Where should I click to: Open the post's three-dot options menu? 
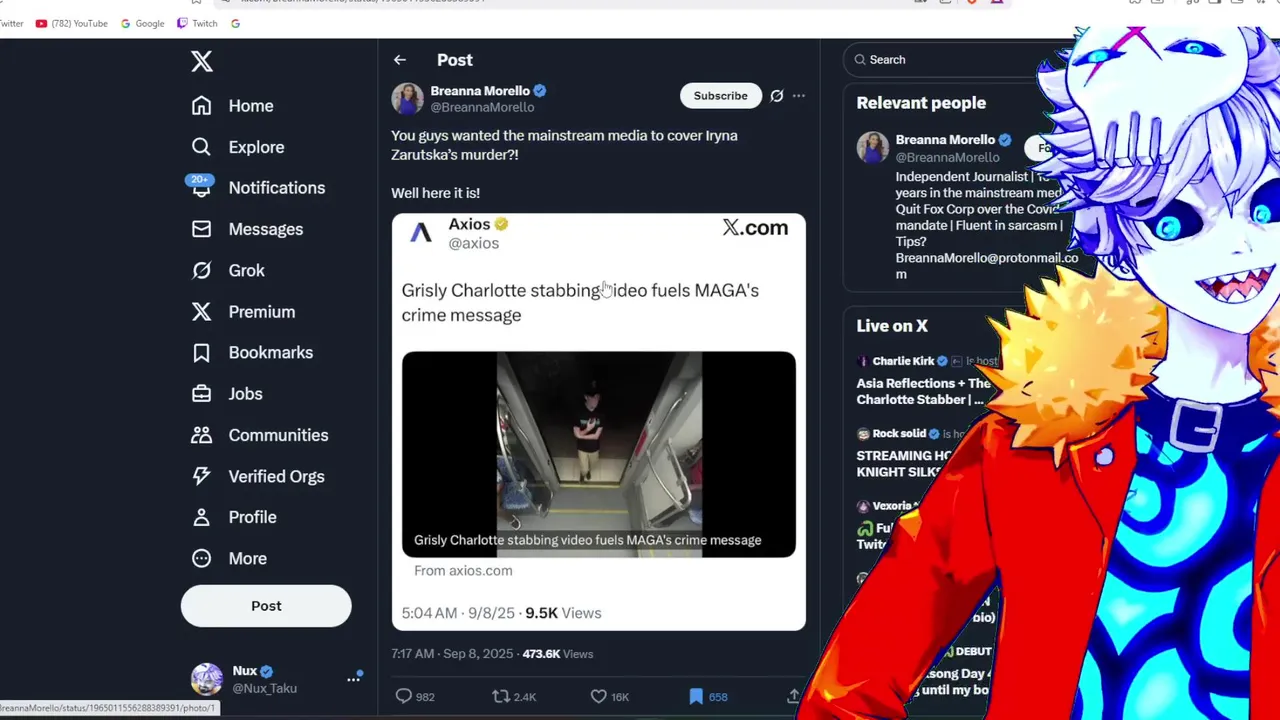tap(798, 96)
